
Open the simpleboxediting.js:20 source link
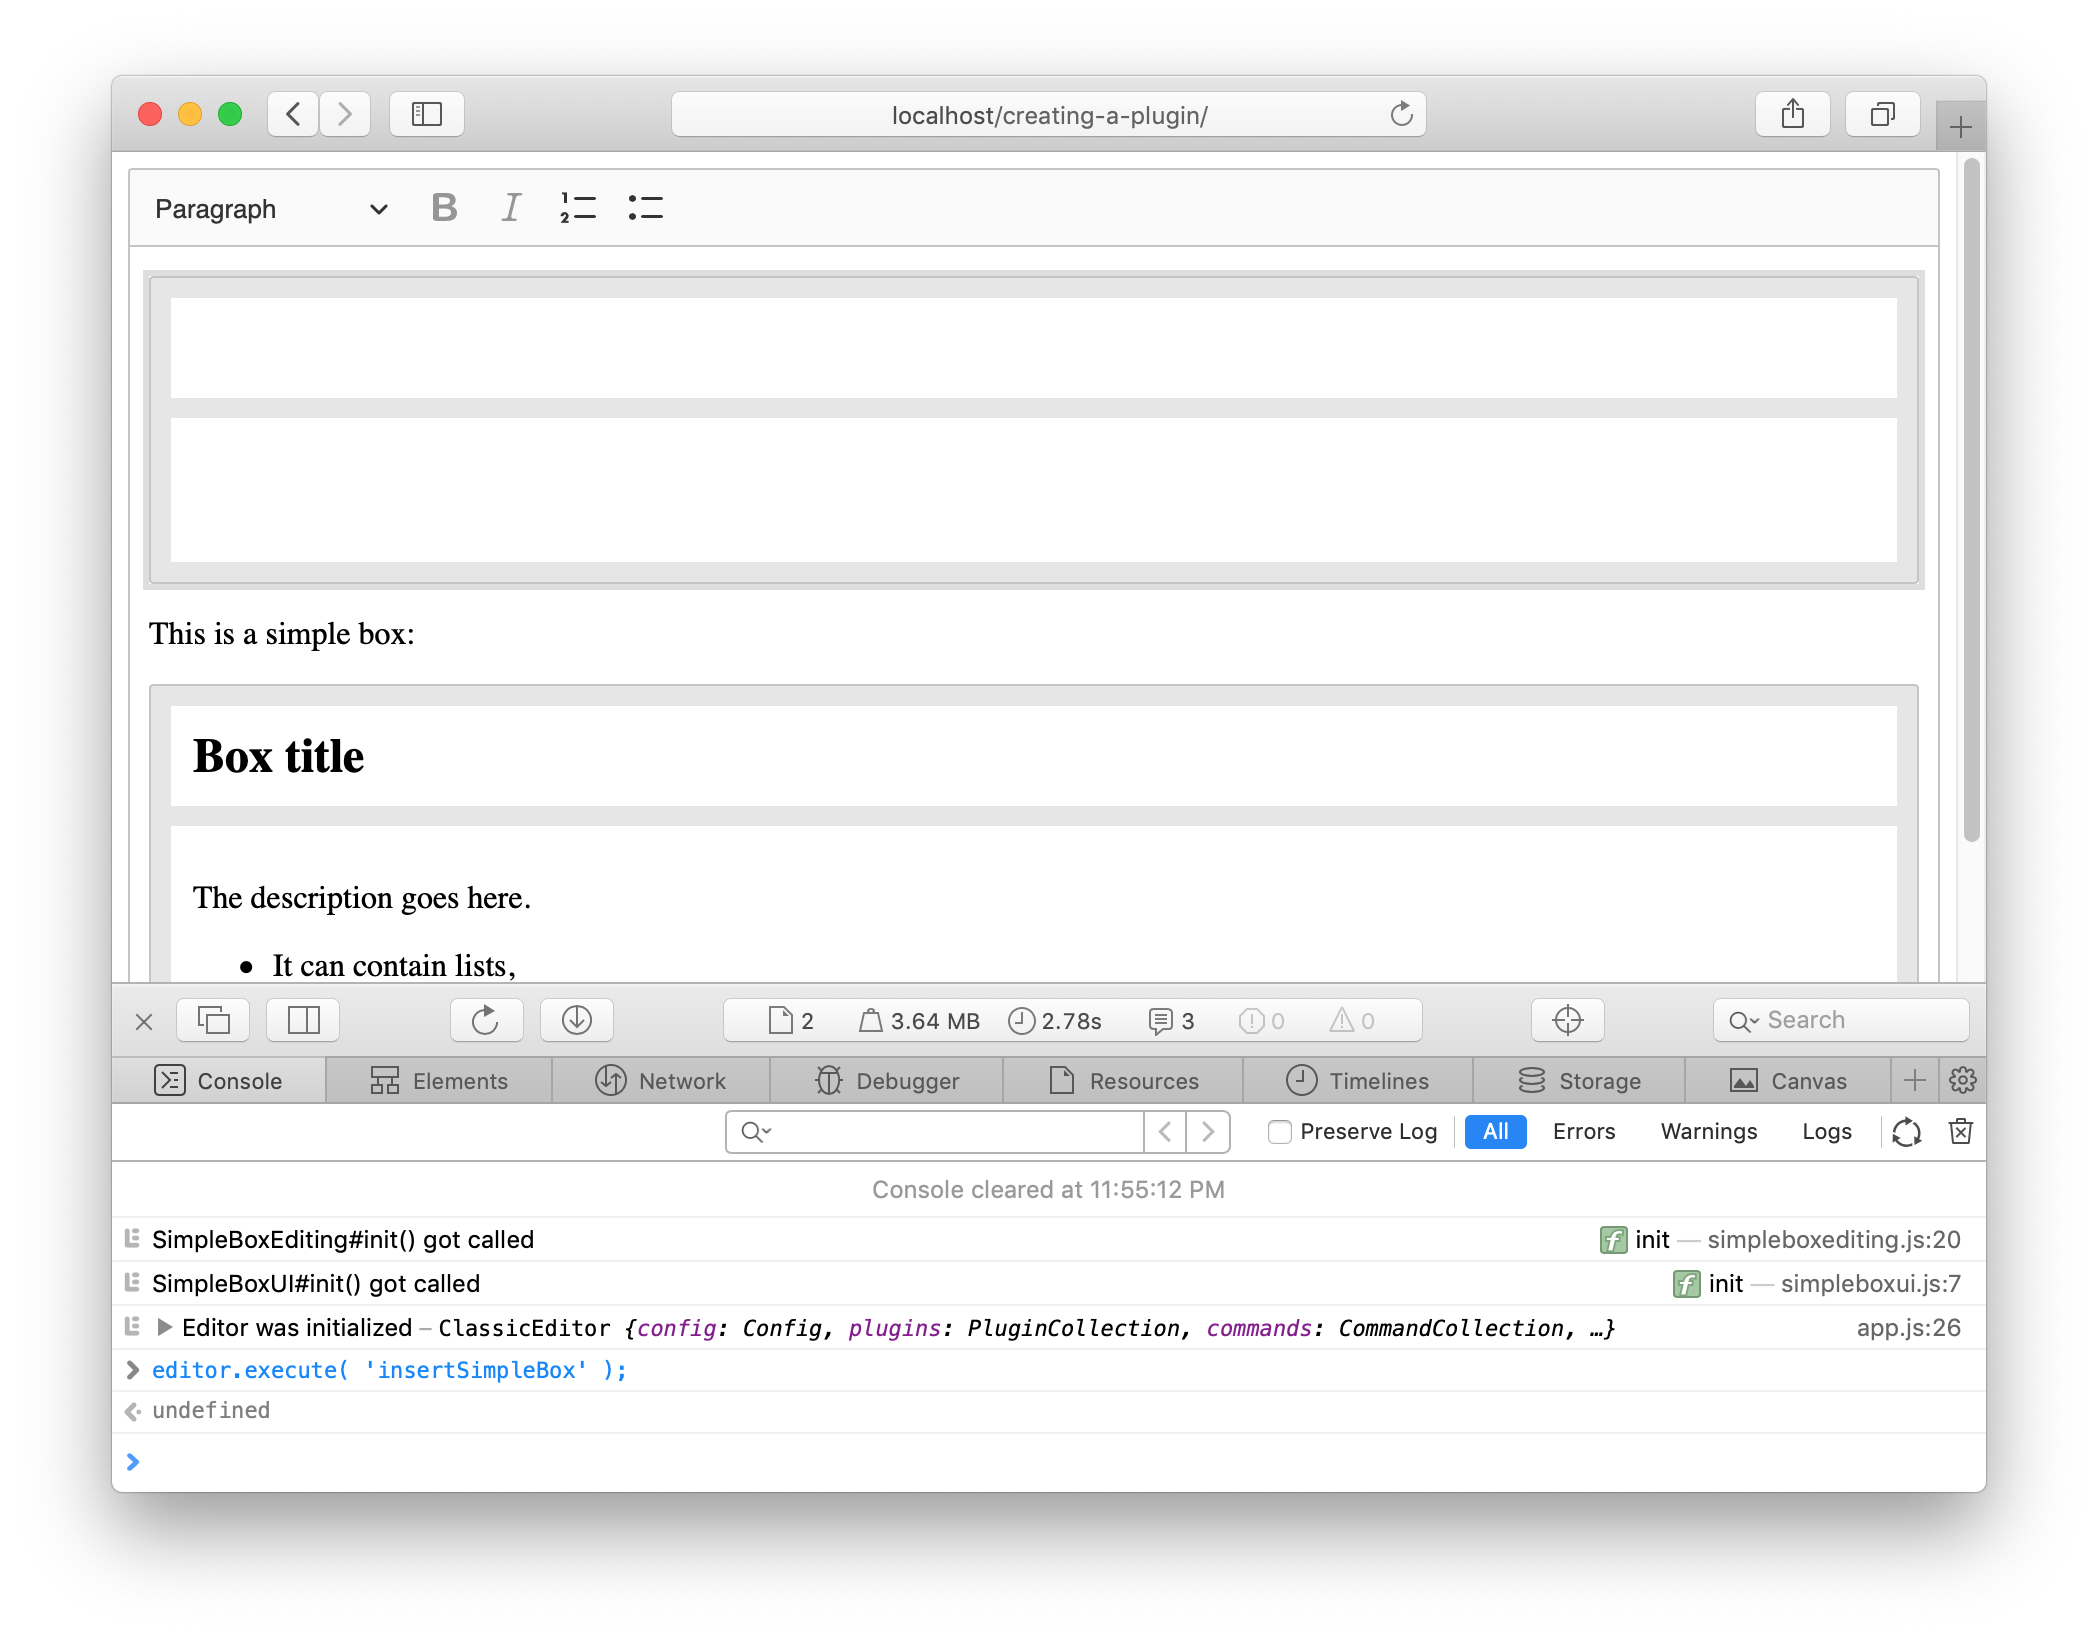1833,1240
